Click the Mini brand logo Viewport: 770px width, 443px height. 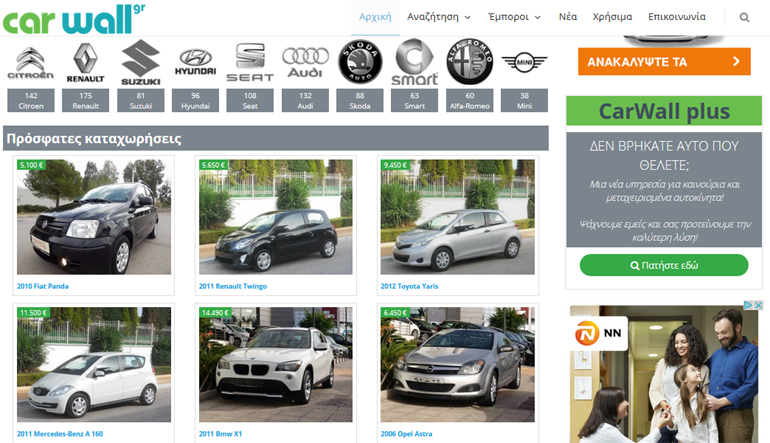click(524, 63)
